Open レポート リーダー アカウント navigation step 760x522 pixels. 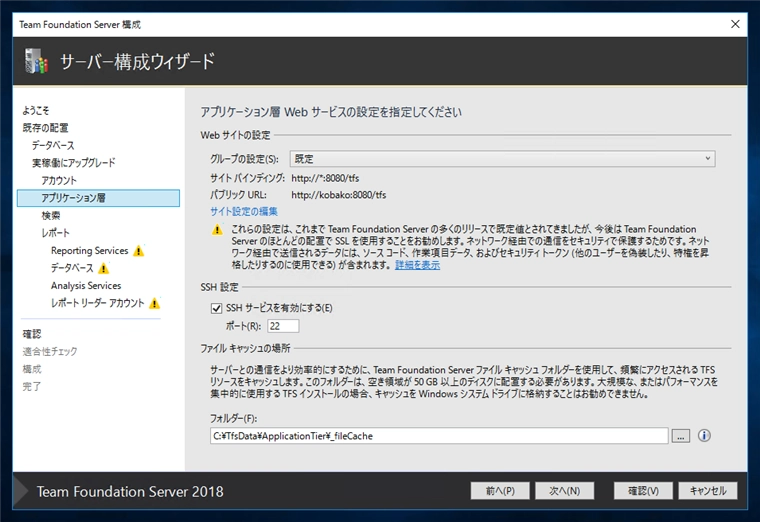click(97, 303)
